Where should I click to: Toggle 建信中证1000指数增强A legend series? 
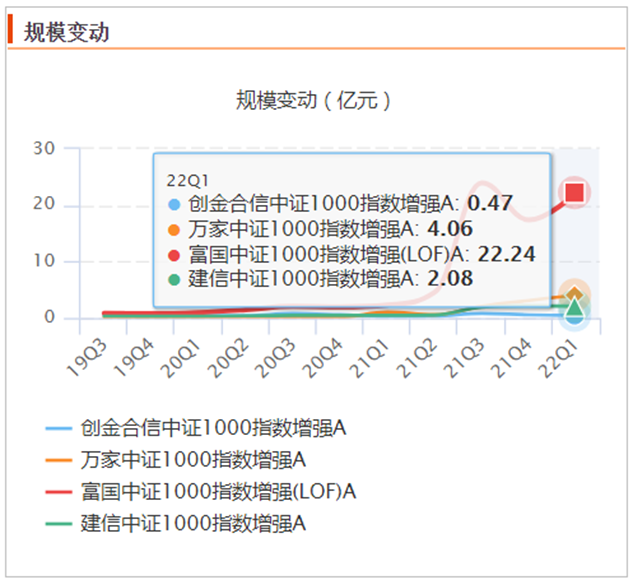(x=176, y=523)
